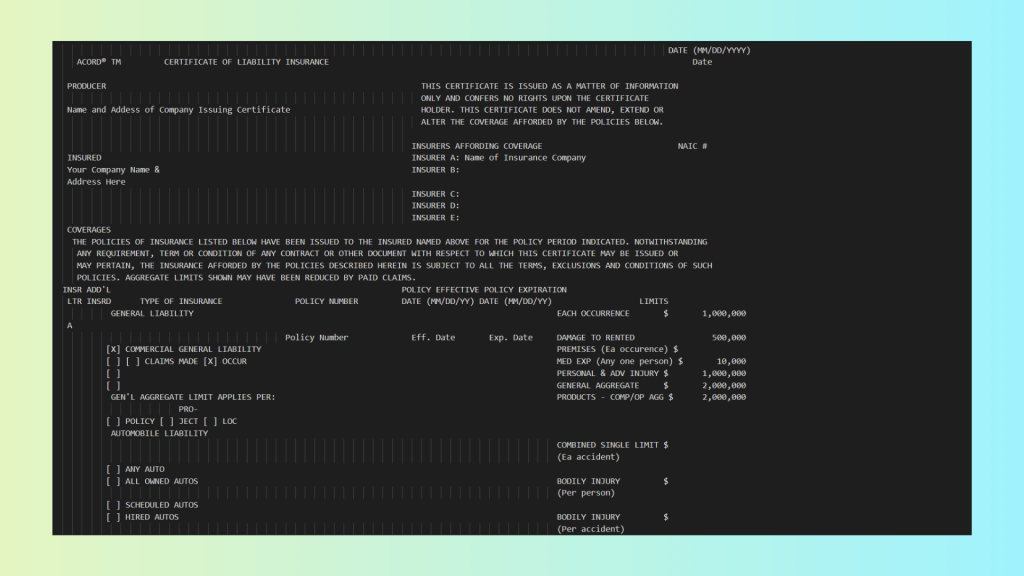Viewport: 1024px width, 576px height.
Task: Click the EACH OCCURRENCE 1,000,000 amount
Action: point(723,314)
